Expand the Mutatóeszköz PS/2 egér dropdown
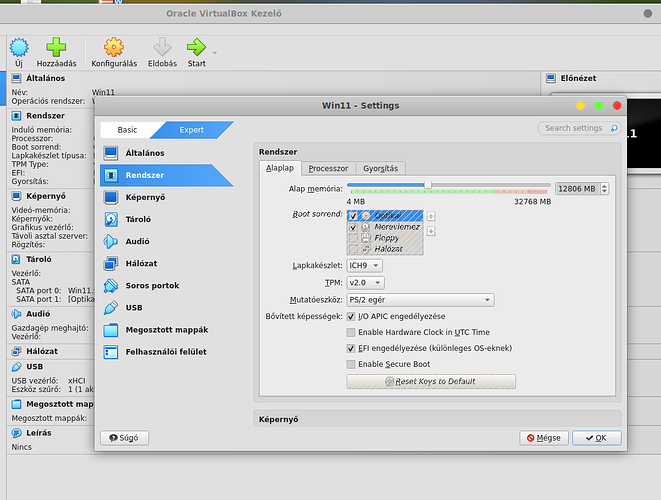 coord(420,299)
